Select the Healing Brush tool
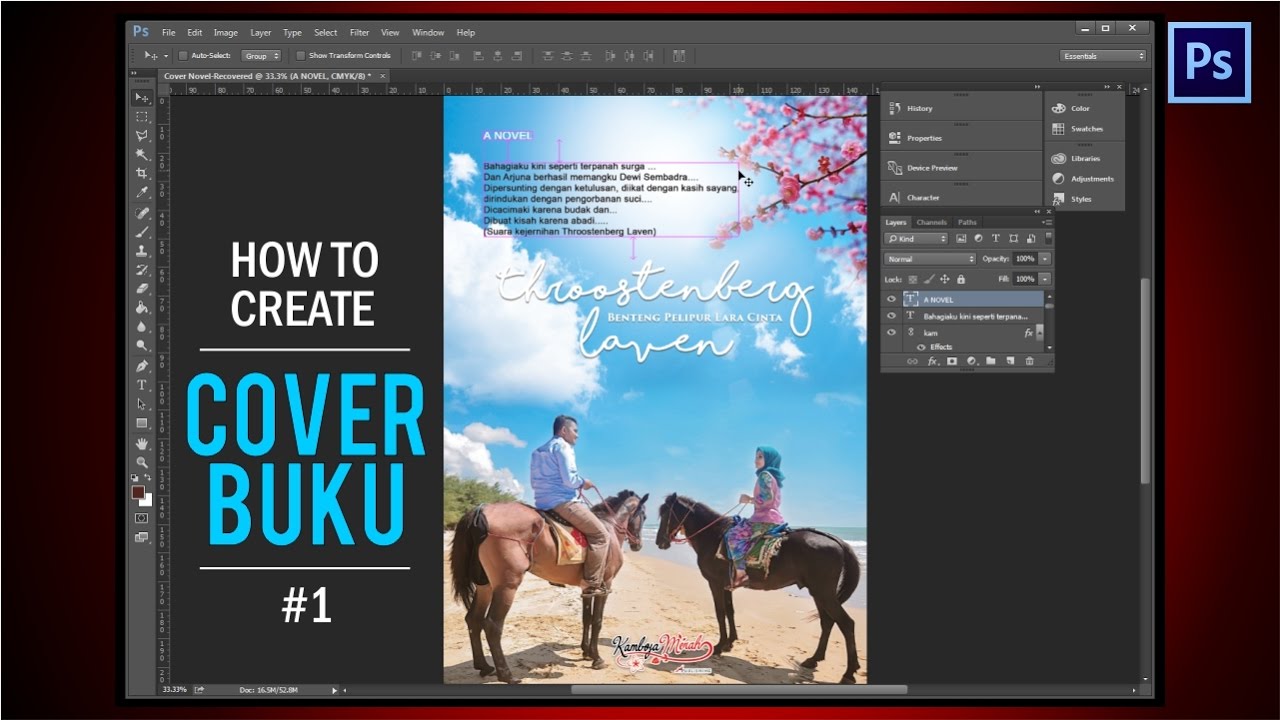1280x720 pixels. click(x=142, y=213)
